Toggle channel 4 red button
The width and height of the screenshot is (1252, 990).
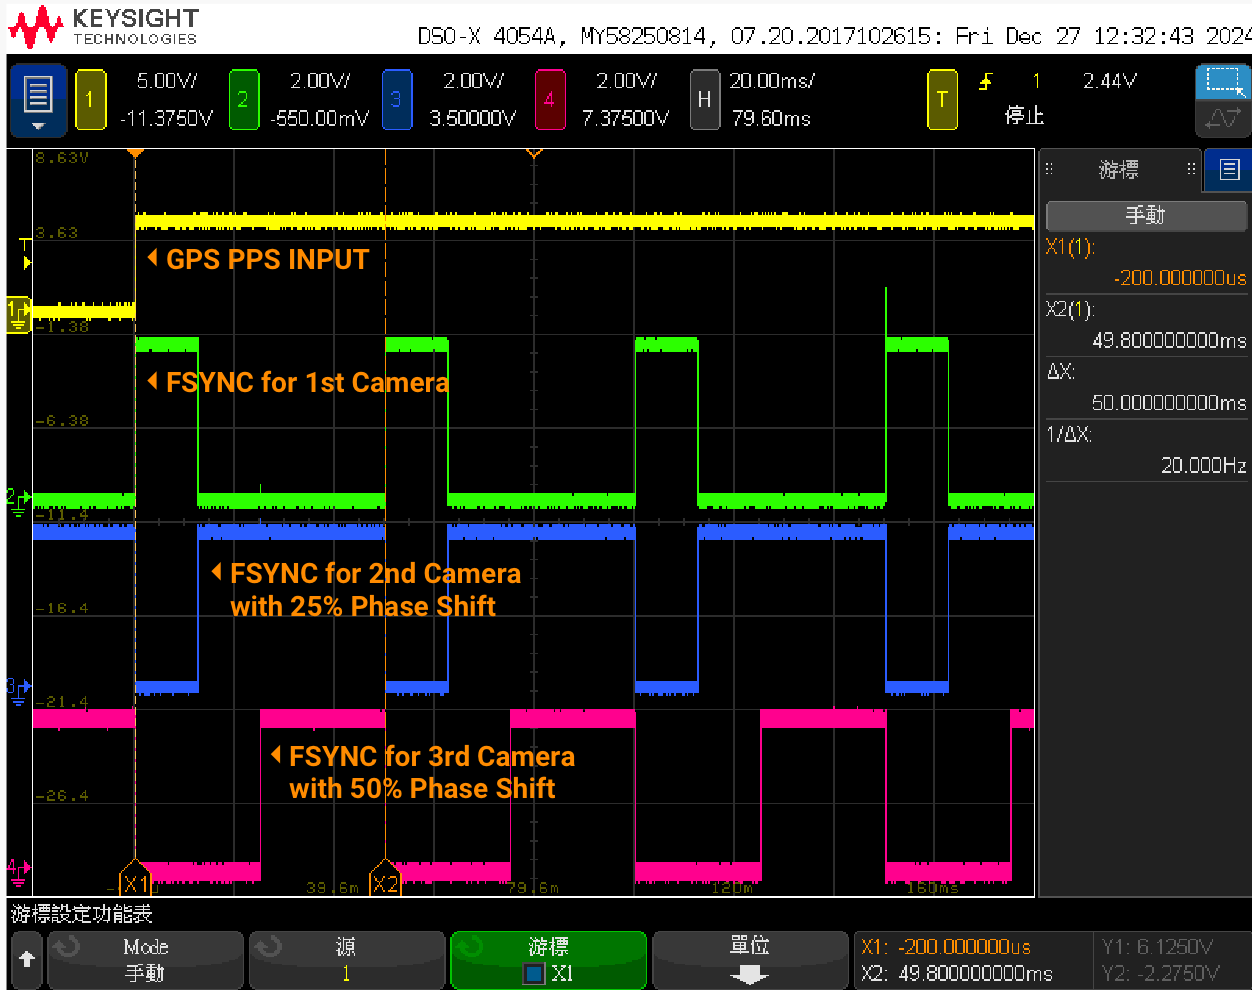tap(549, 99)
